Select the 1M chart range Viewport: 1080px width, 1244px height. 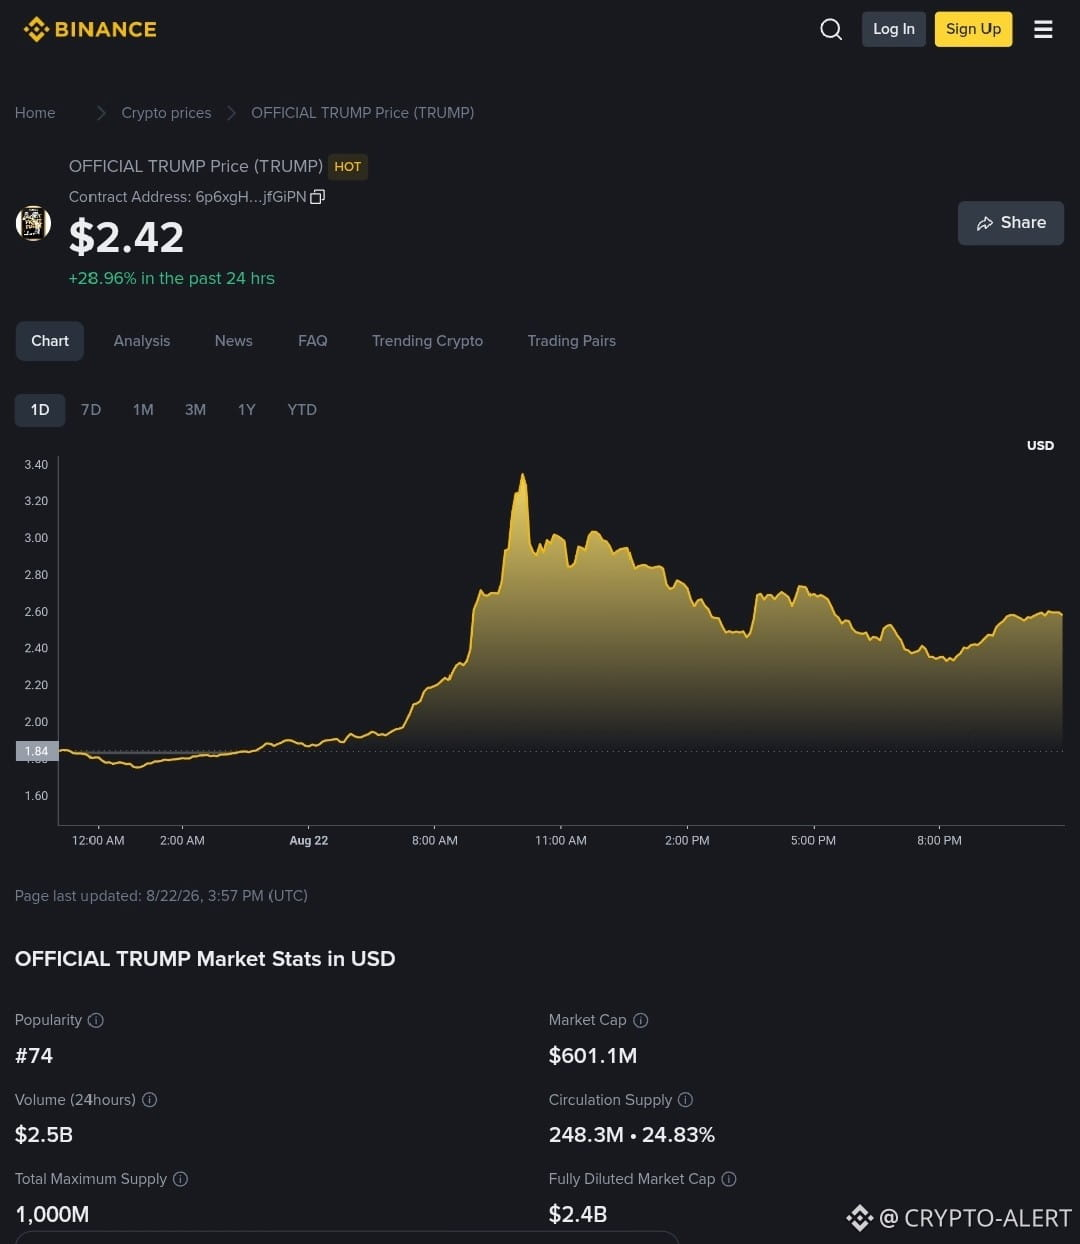[143, 410]
